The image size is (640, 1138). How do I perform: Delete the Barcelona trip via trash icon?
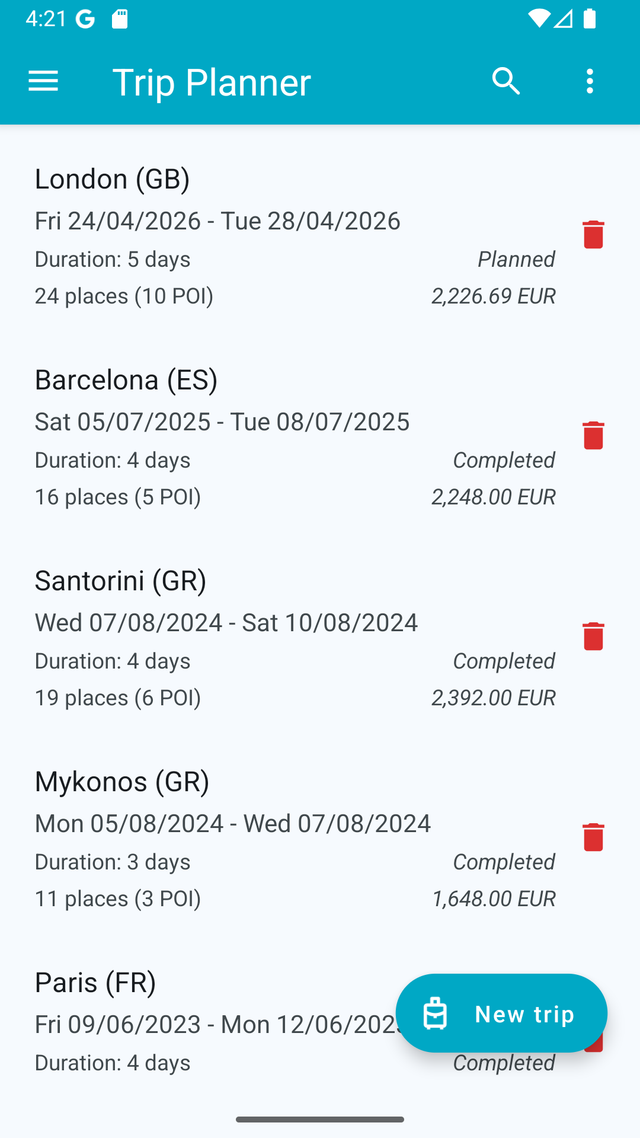tap(592, 435)
